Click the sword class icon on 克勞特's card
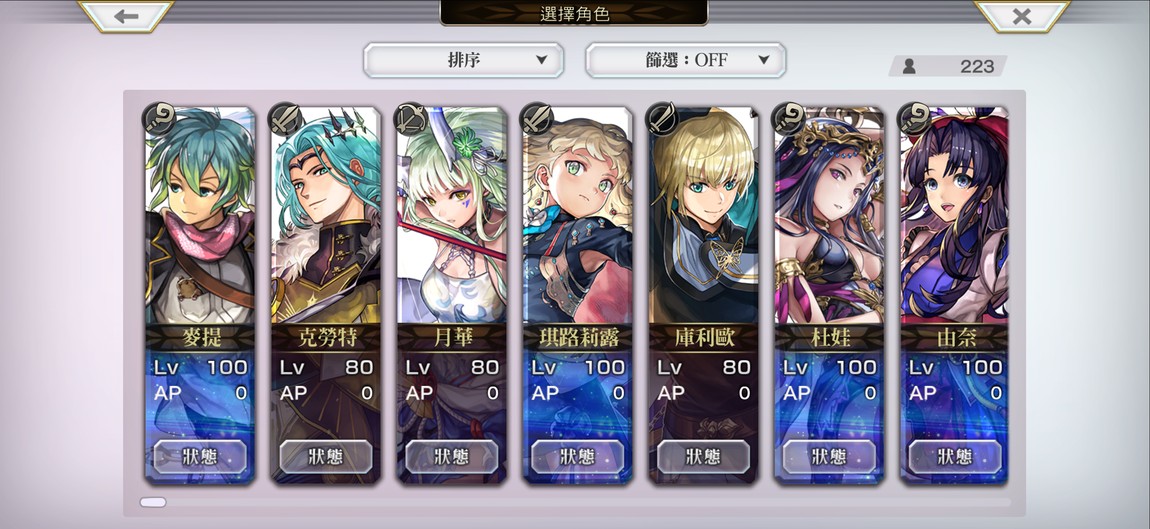This screenshot has width=1150, height=529. click(285, 120)
